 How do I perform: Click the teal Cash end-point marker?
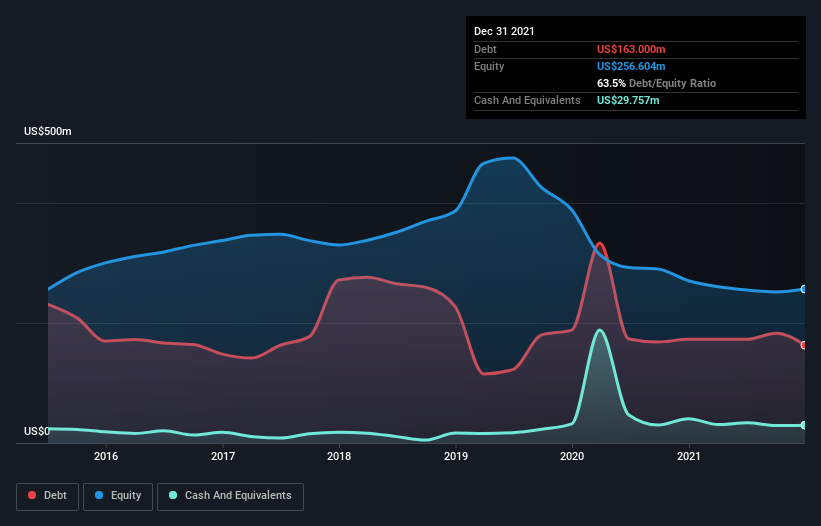pos(804,425)
